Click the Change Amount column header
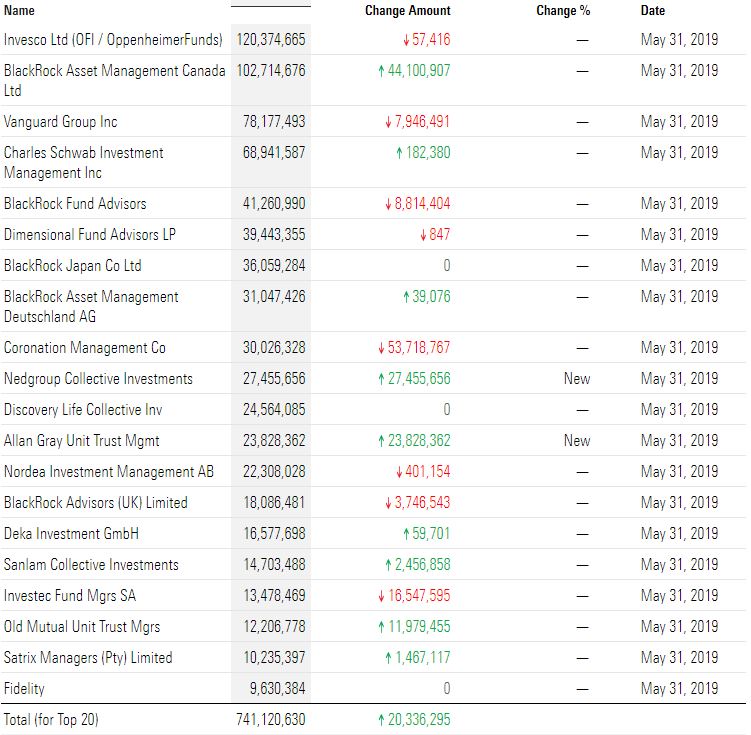Viewport: 751px width, 735px height. (408, 11)
